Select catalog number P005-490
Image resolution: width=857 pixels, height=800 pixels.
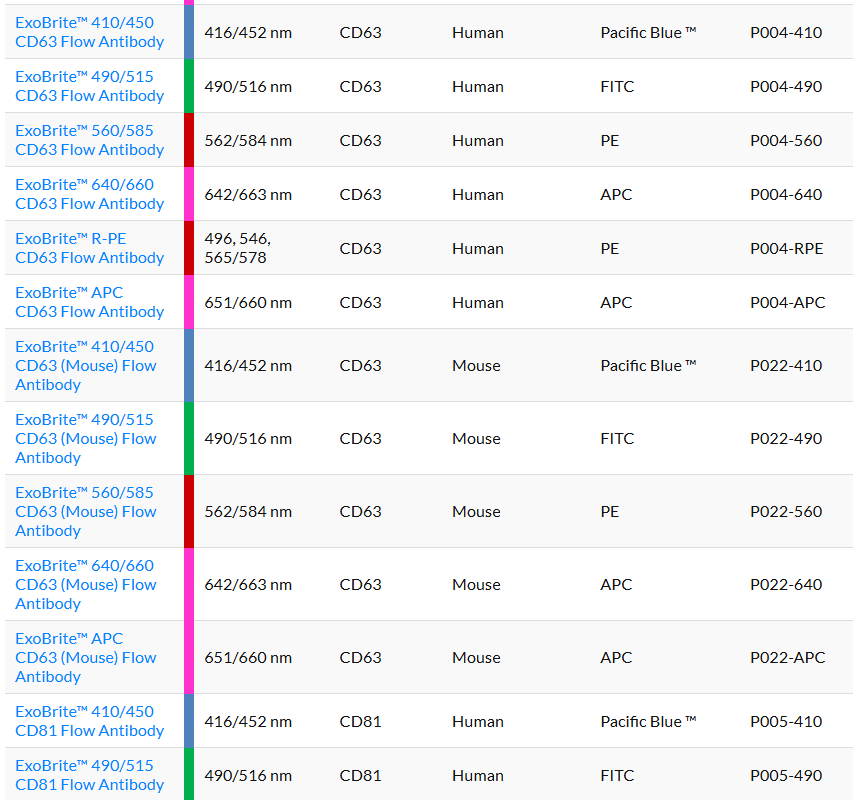click(786, 776)
